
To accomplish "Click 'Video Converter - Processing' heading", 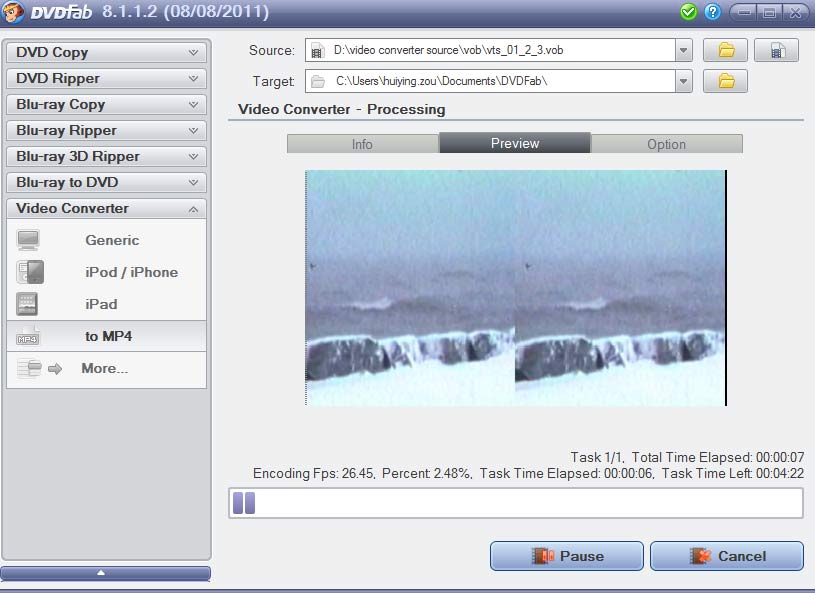I will [x=341, y=109].
